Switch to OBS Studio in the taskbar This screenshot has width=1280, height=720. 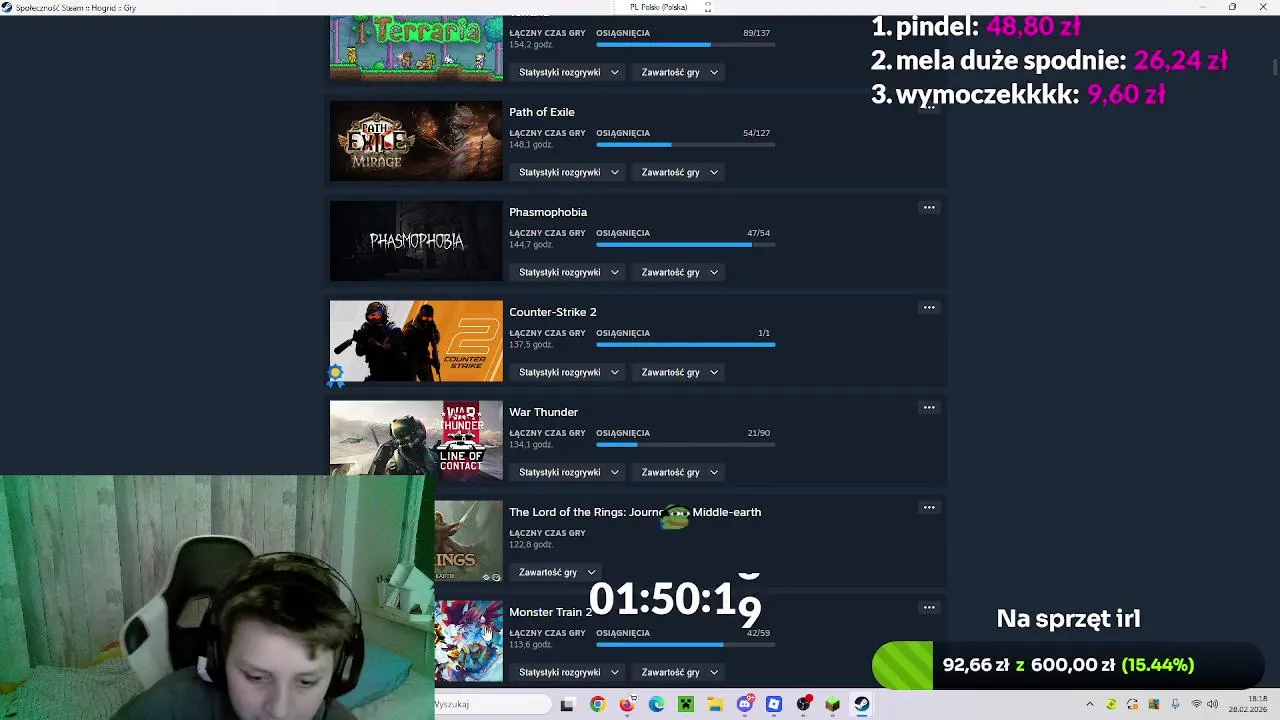click(803, 704)
